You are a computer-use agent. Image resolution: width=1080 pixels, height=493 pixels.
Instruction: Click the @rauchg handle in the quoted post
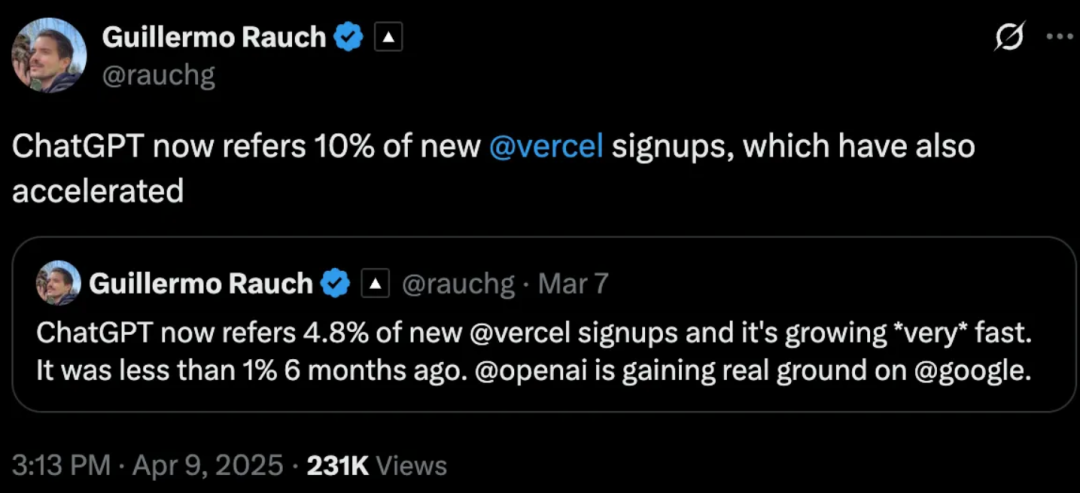[x=457, y=285]
